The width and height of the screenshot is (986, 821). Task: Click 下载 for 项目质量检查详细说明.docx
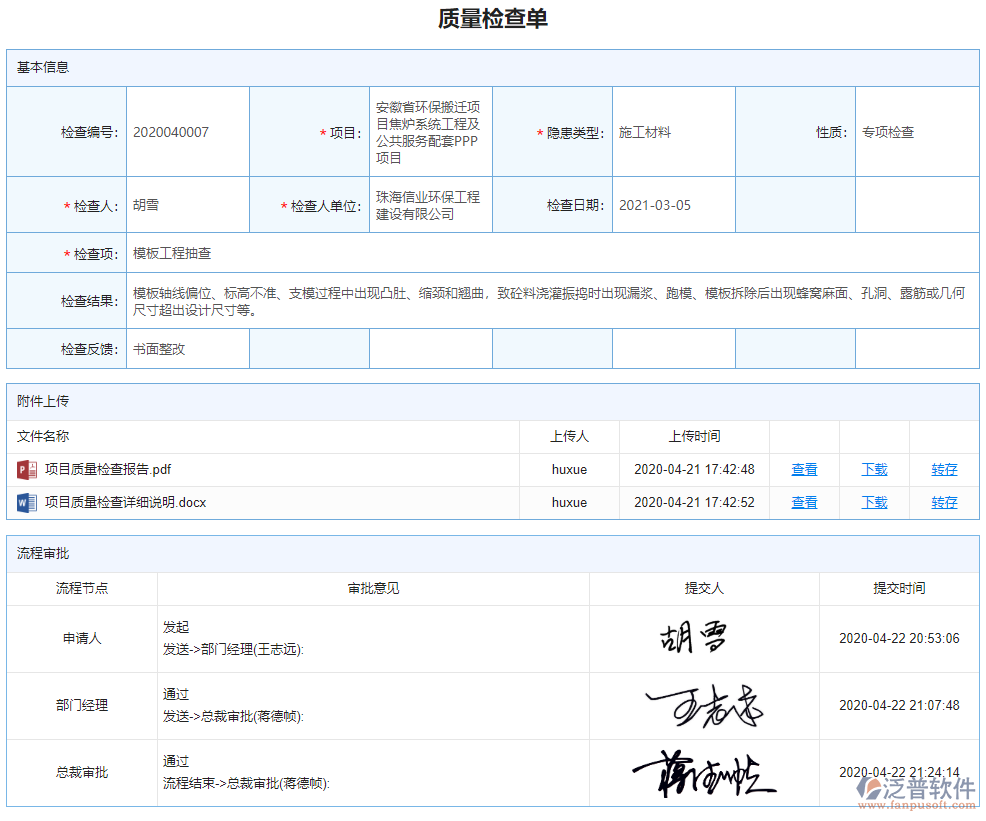click(x=873, y=502)
